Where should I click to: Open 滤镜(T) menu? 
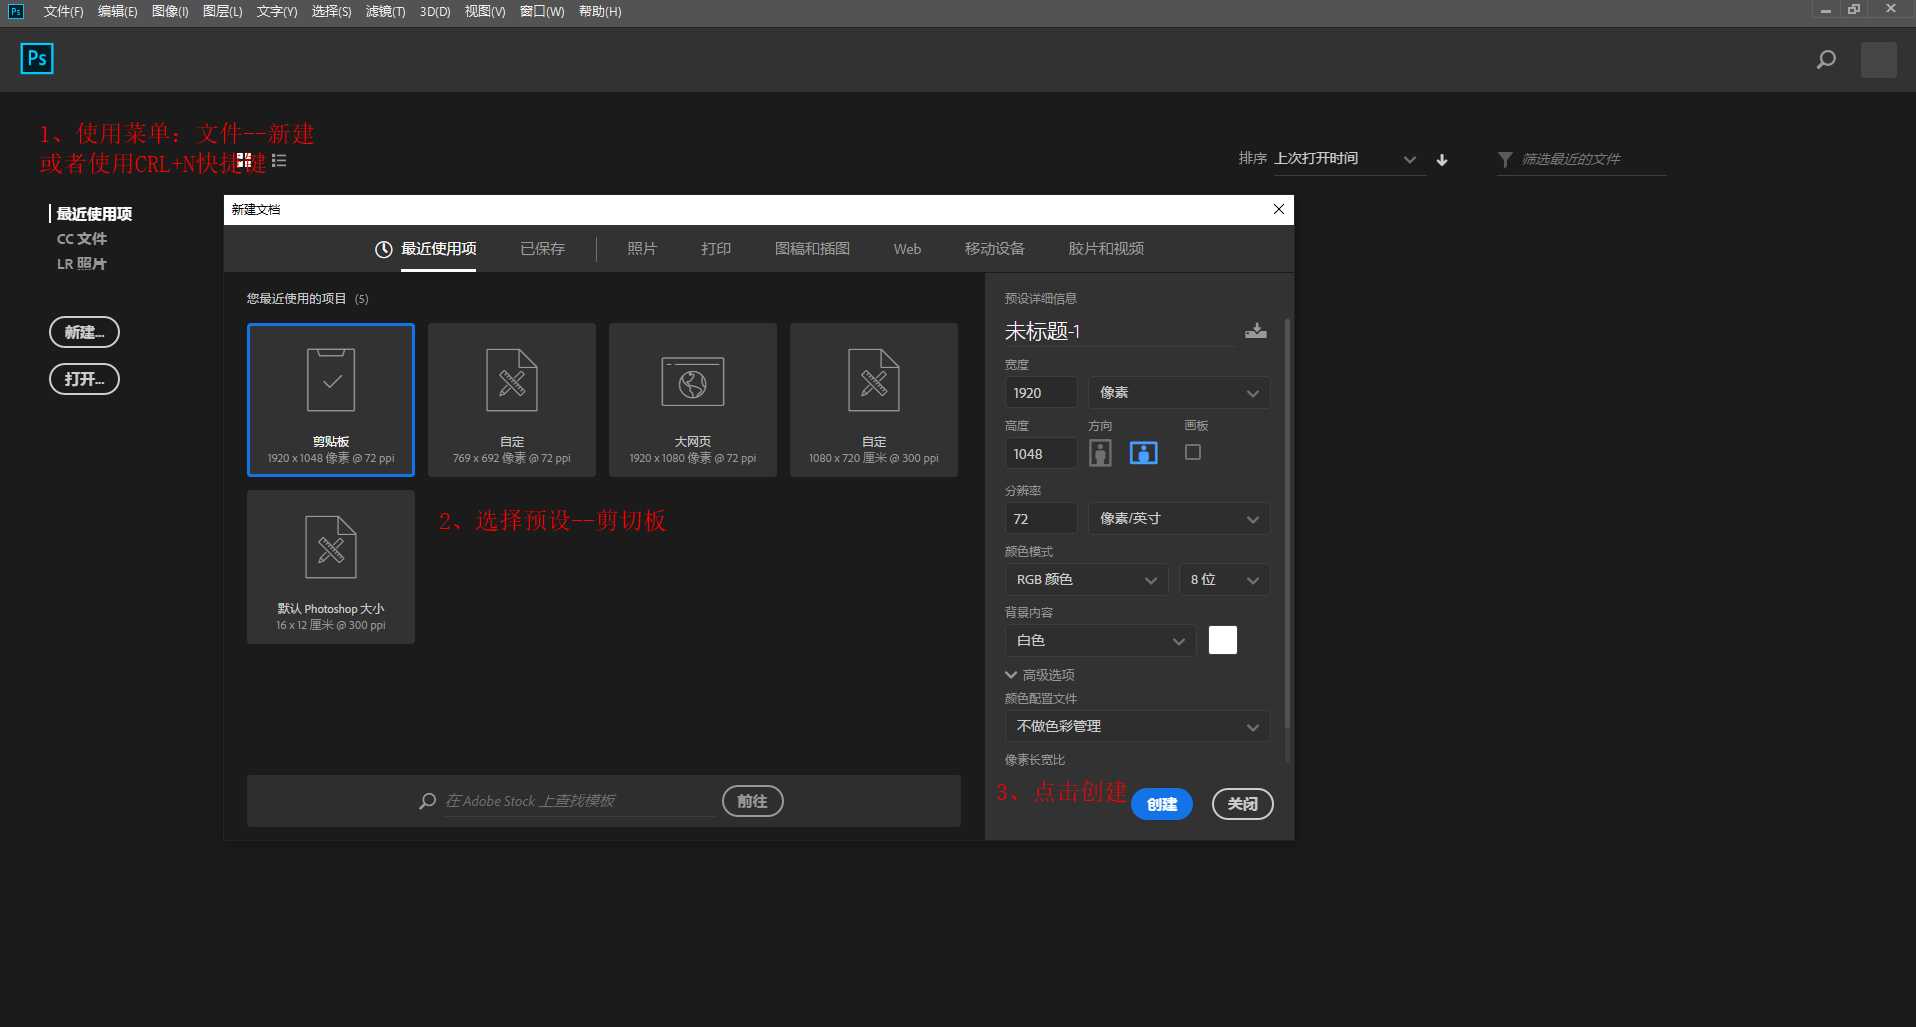(x=385, y=11)
